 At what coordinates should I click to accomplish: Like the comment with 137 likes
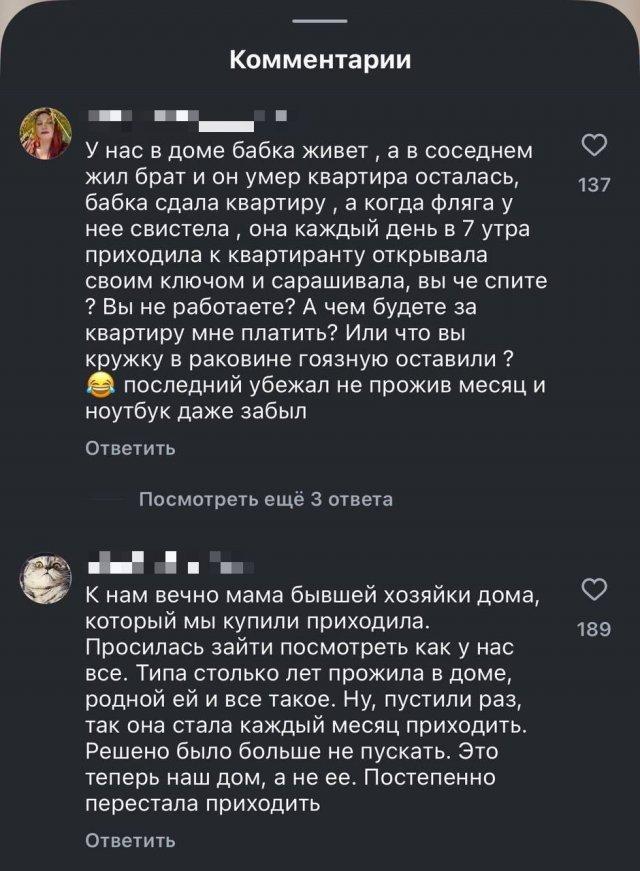(596, 146)
